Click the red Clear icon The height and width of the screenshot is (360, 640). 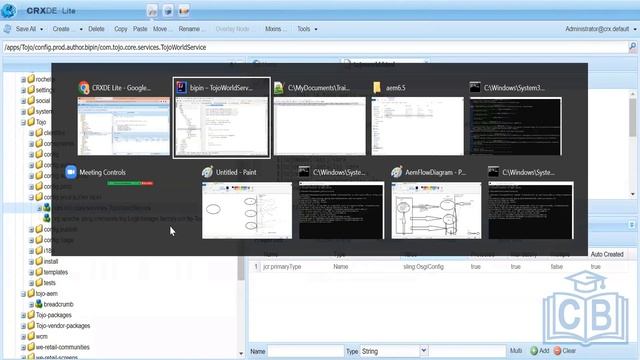coord(557,351)
